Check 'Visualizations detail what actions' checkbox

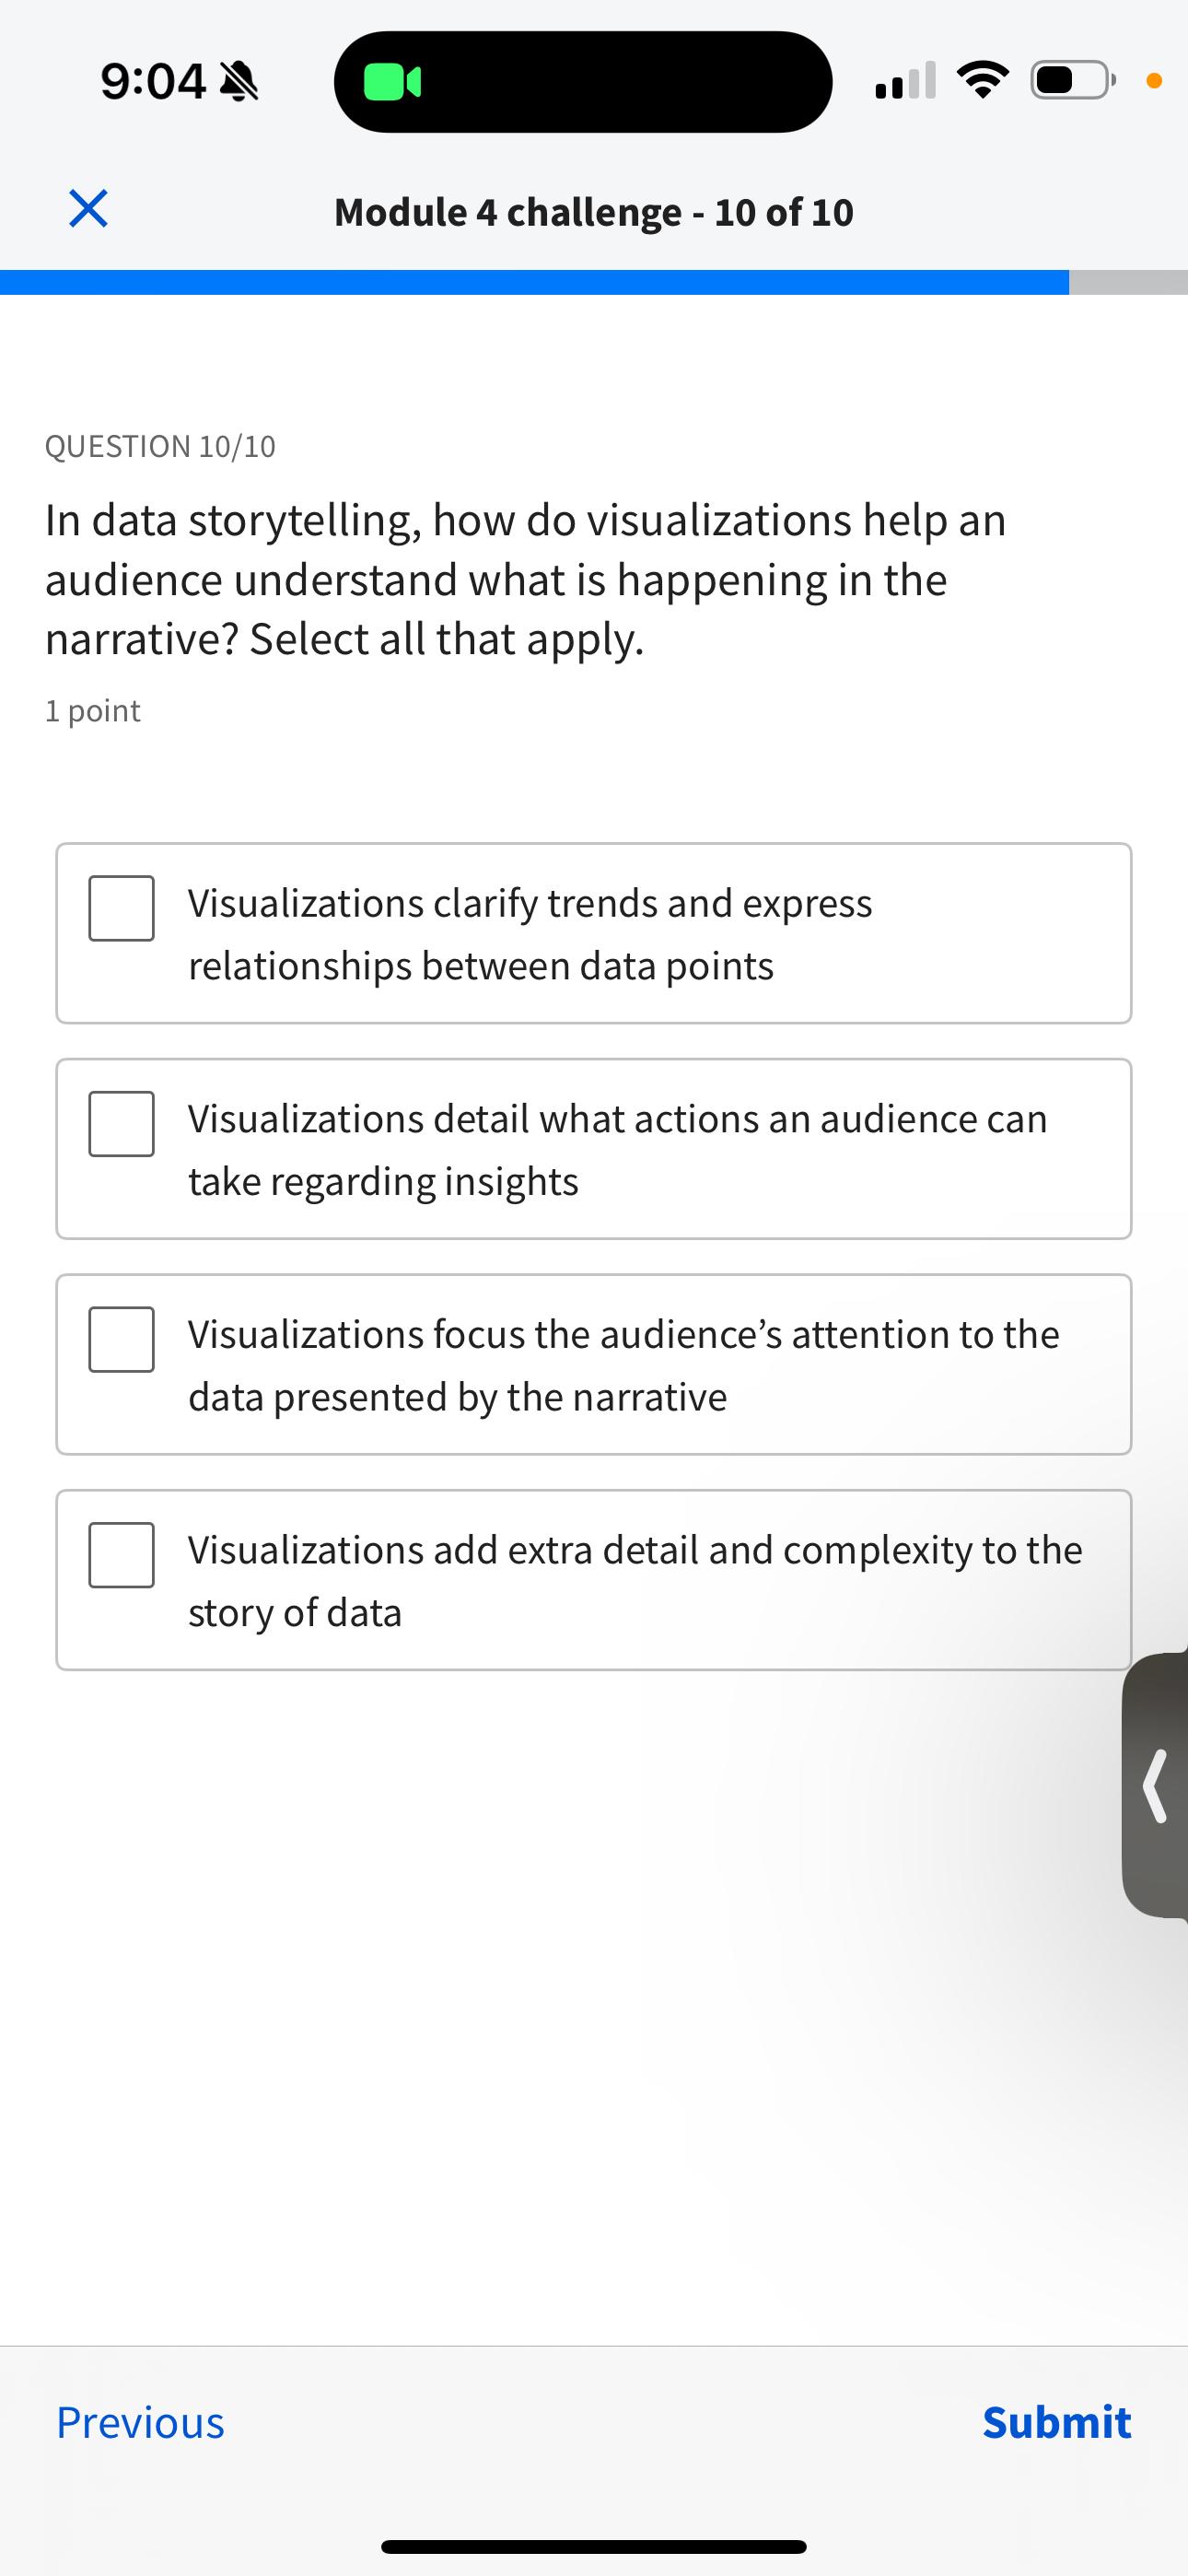click(121, 1124)
